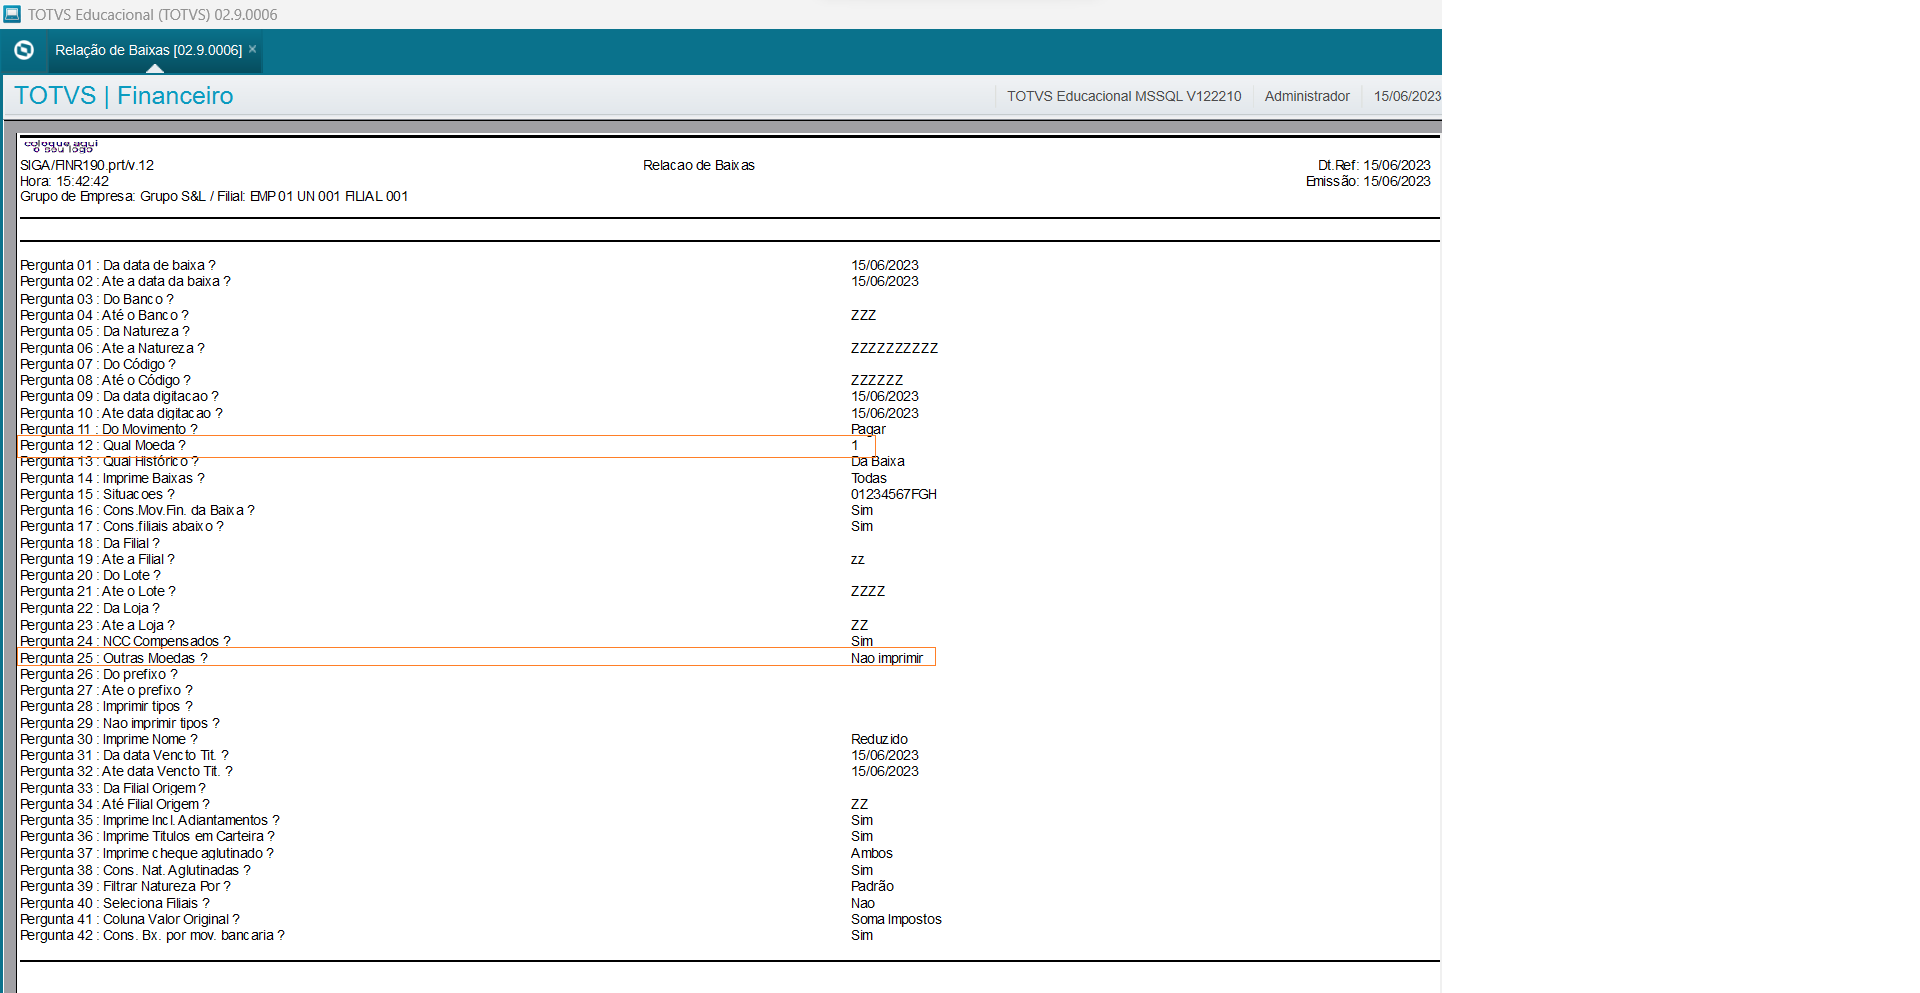Image resolution: width=1920 pixels, height=993 pixels.
Task: Select Pergunta 21 : Ate o Lote
Action: tap(98, 591)
